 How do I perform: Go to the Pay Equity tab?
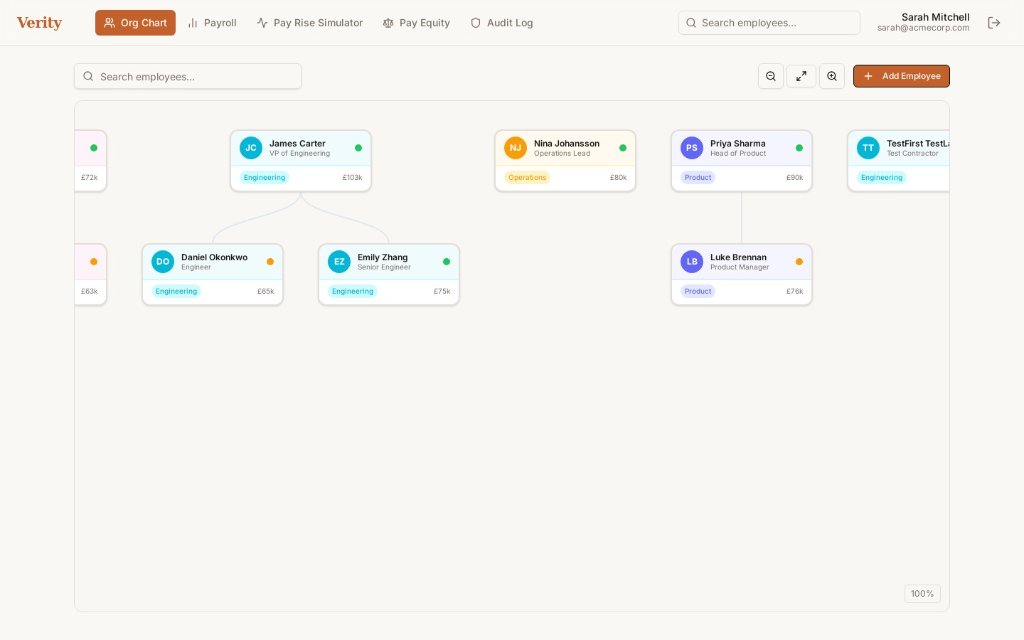click(416, 23)
